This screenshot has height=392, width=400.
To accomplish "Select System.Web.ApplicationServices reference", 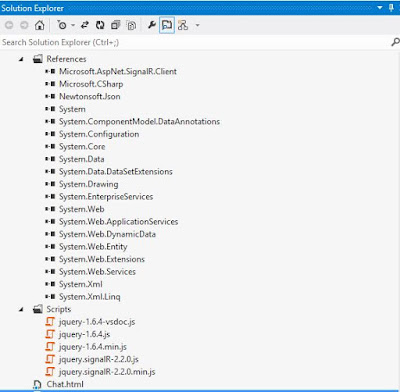I will pyautogui.click(x=119, y=222).
